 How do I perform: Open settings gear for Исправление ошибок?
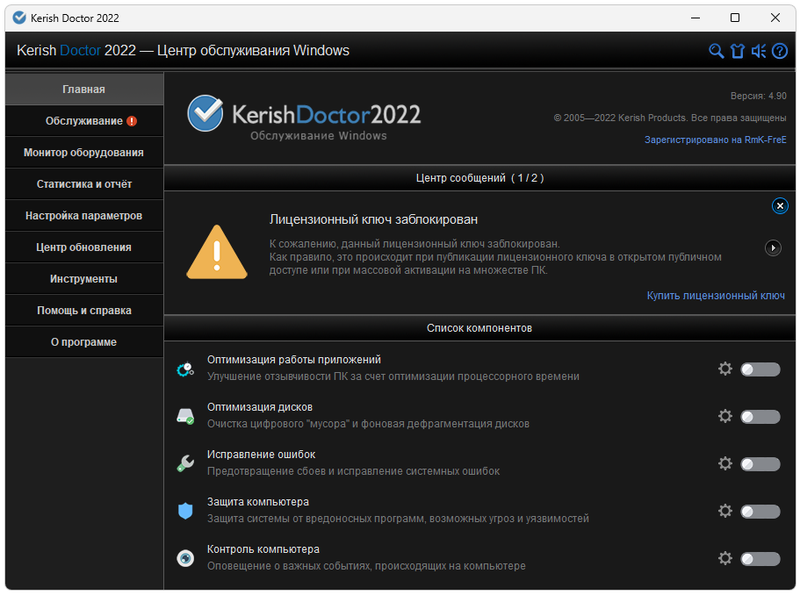click(725, 463)
